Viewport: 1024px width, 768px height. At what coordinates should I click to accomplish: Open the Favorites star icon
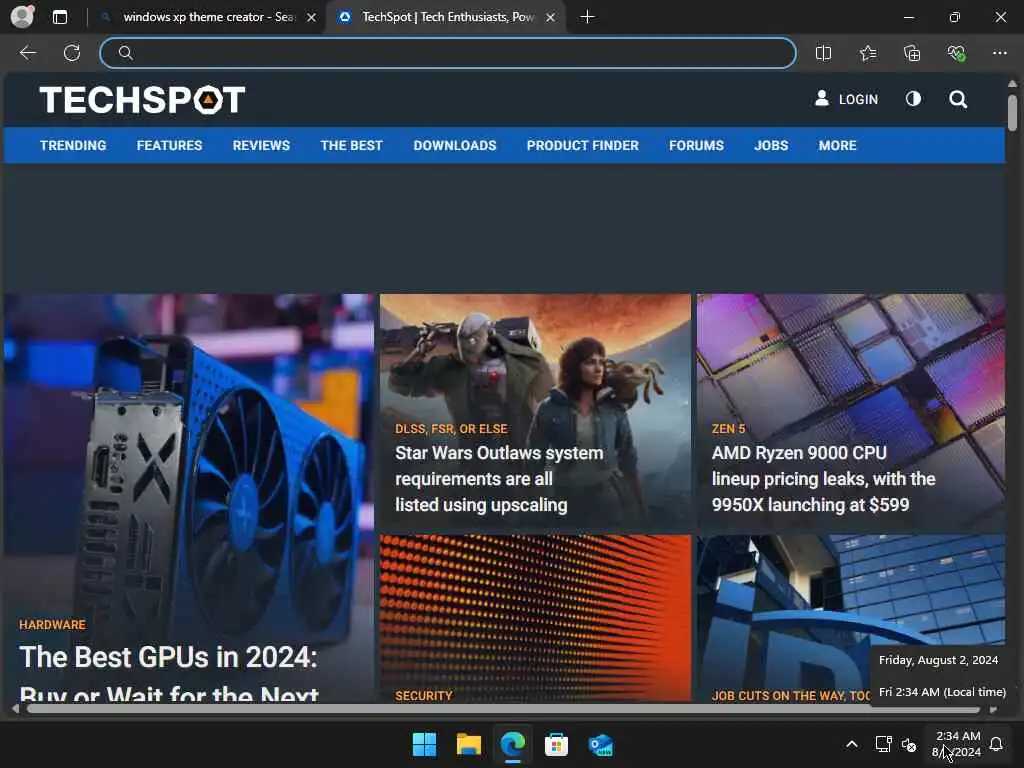tap(868, 53)
